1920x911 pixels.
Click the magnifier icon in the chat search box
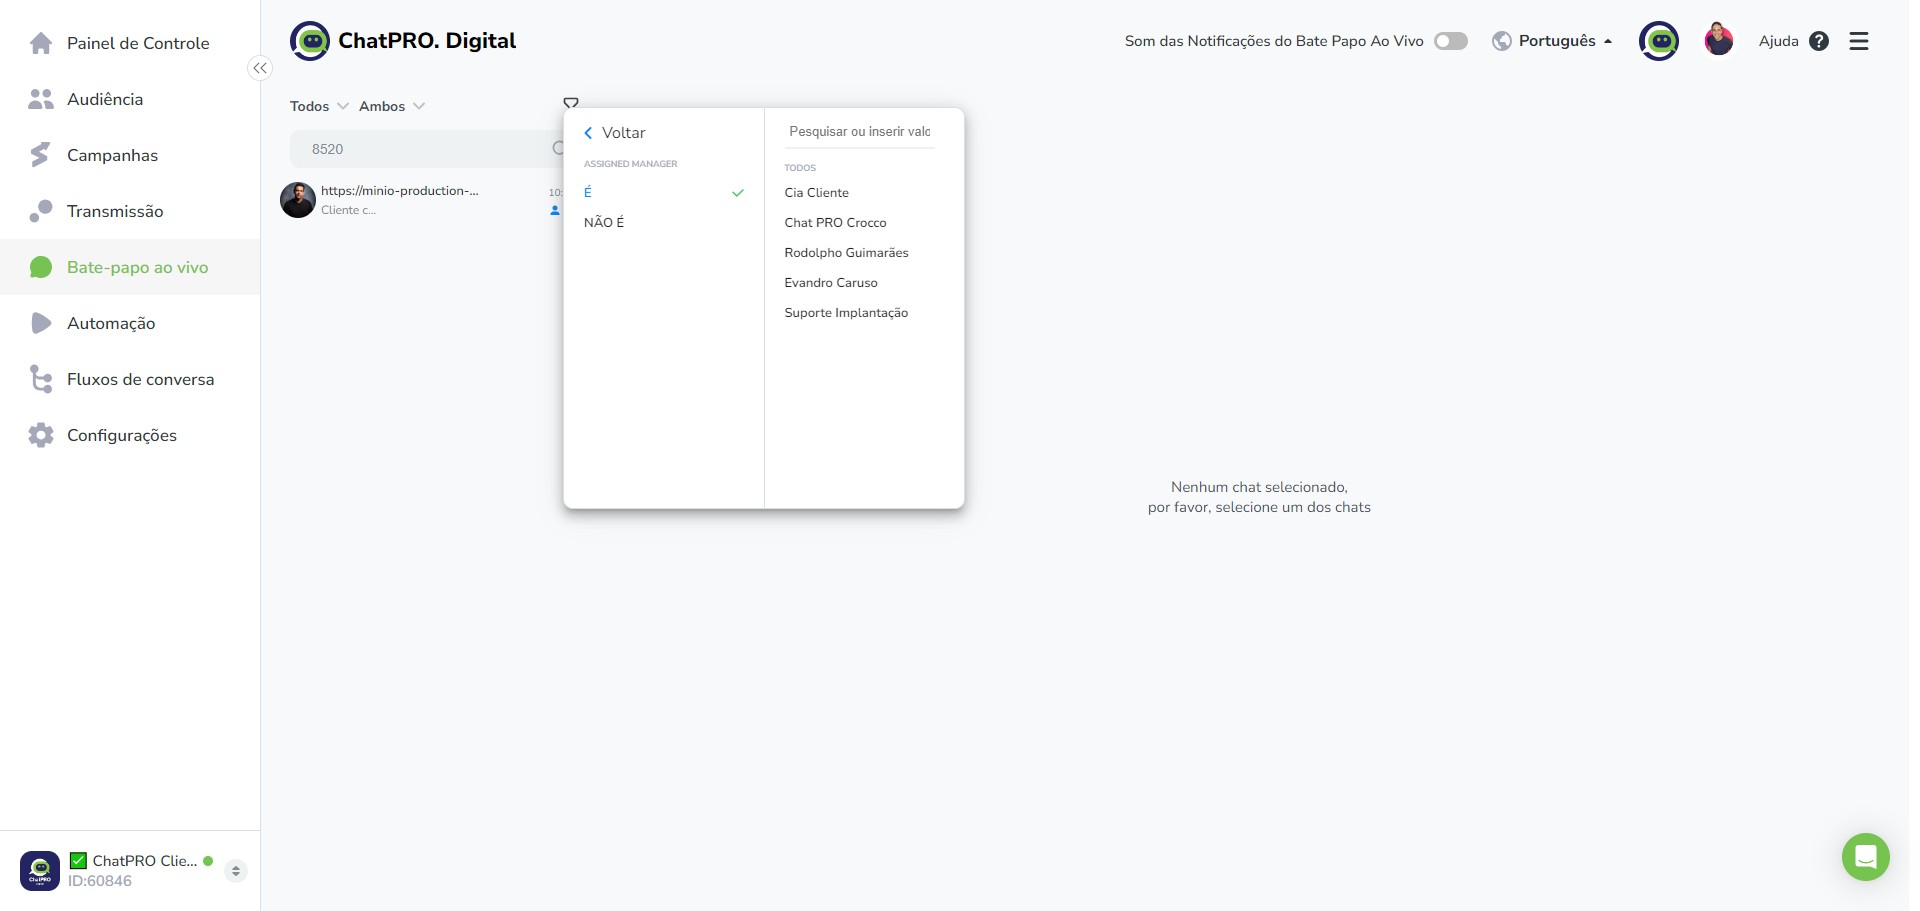(559, 149)
